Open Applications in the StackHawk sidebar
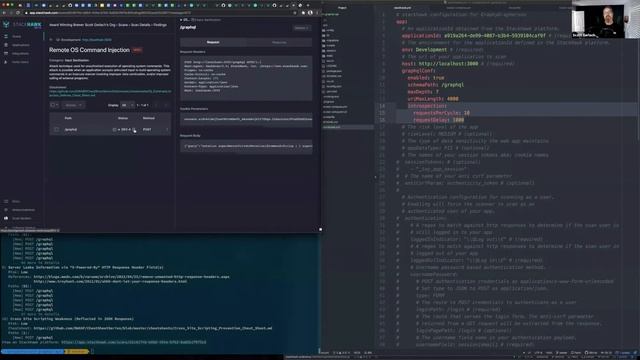 20,45
